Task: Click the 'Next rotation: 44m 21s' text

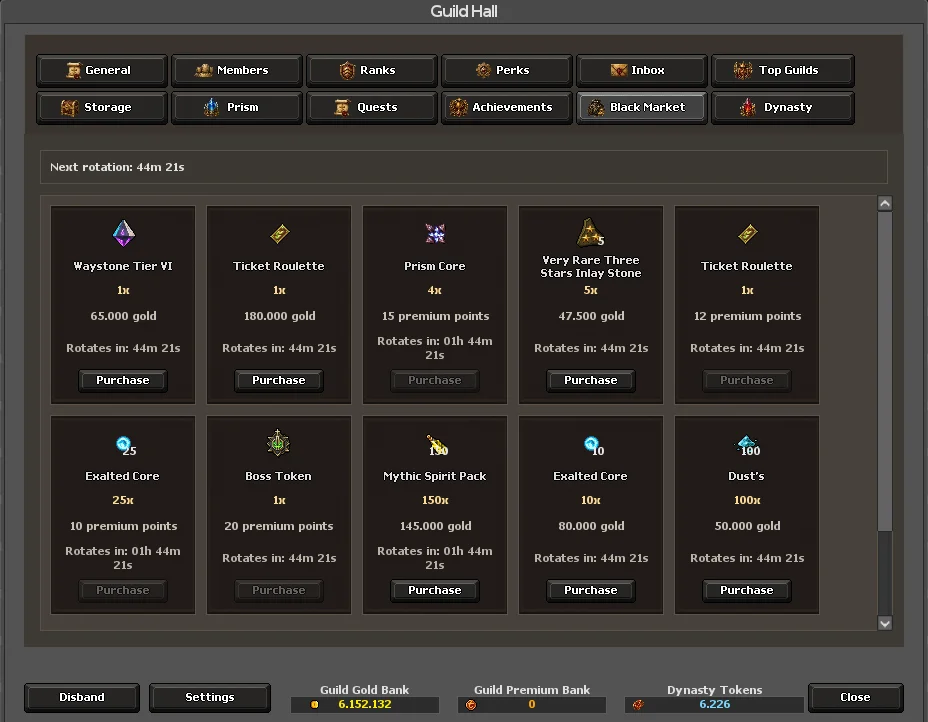Action: (117, 167)
